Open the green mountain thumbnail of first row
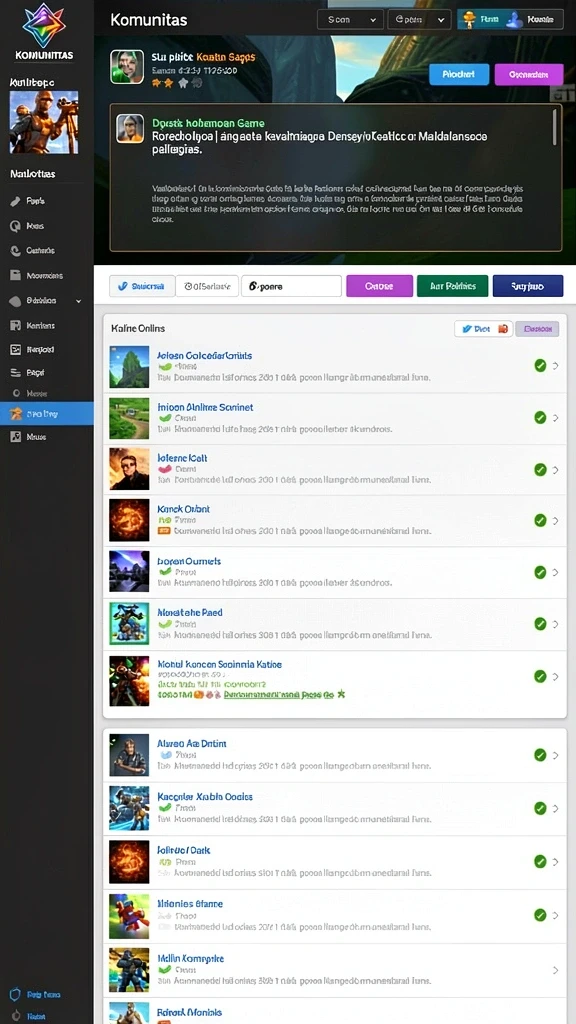This screenshot has height=1024, width=576. pos(129,367)
